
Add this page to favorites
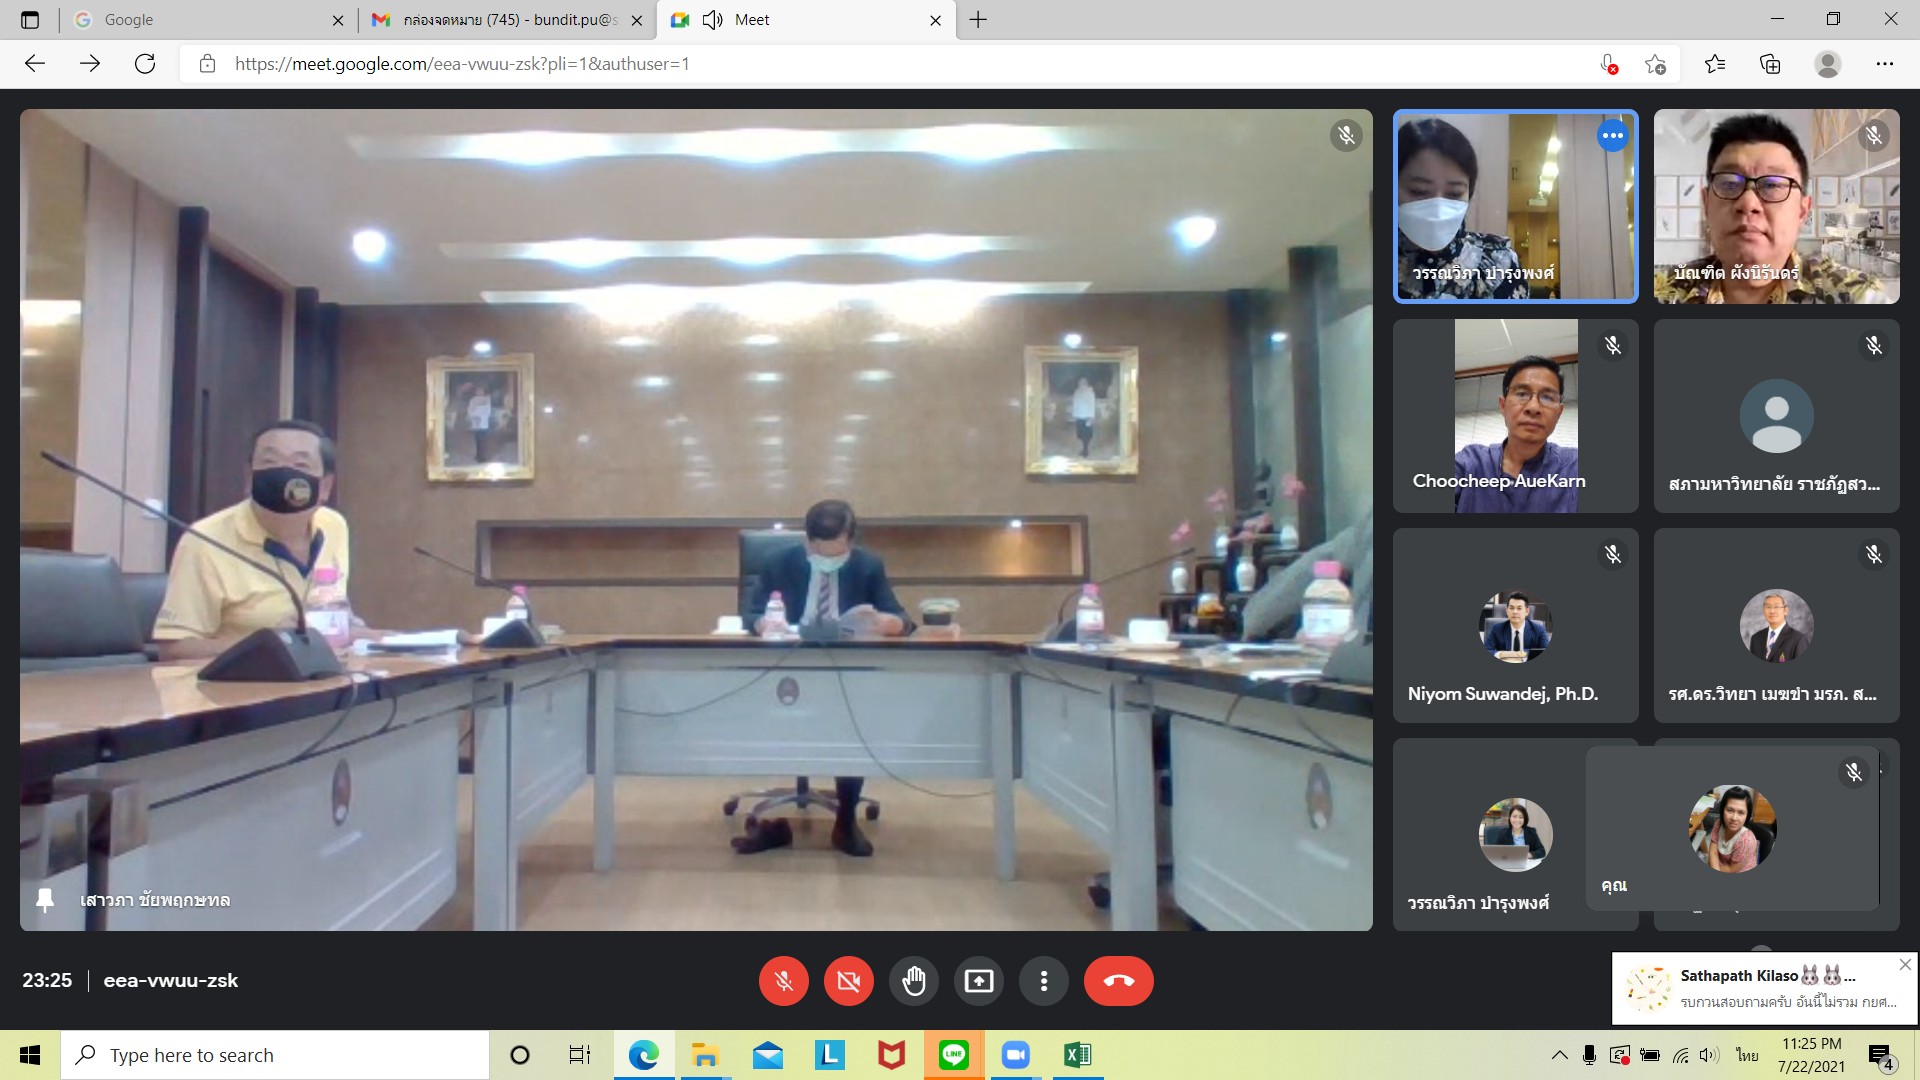point(1655,64)
